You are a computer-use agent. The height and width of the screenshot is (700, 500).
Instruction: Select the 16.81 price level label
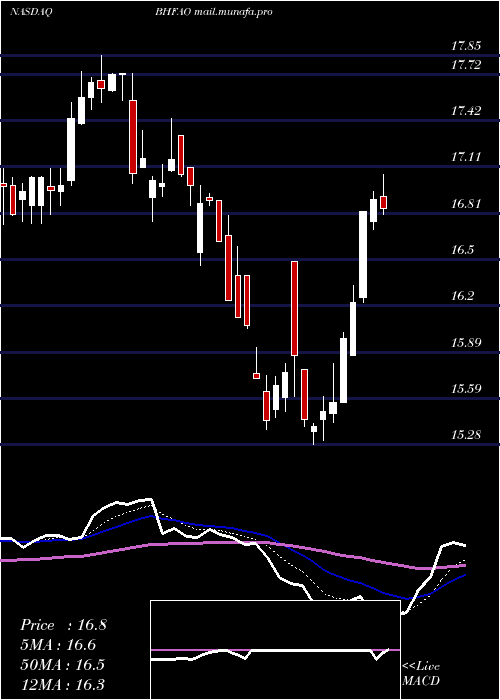point(466,204)
